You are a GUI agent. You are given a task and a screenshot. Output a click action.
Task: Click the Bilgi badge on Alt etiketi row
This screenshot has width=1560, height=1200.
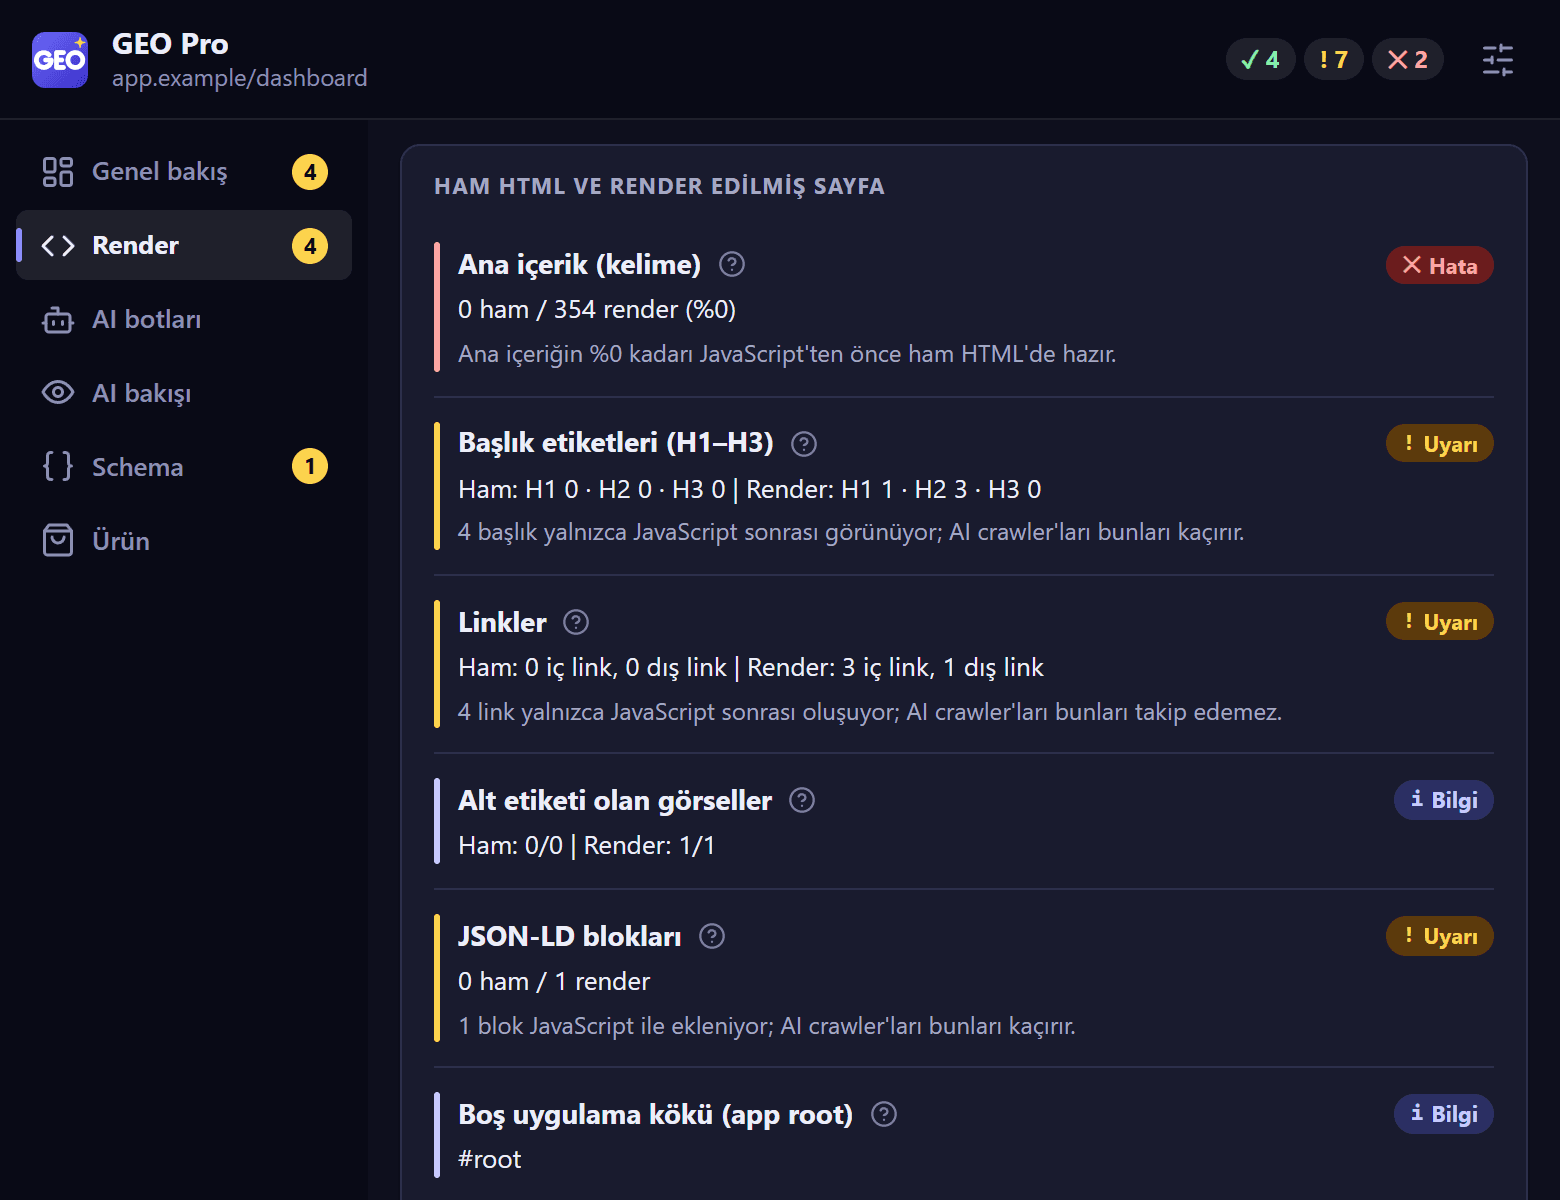(1444, 800)
